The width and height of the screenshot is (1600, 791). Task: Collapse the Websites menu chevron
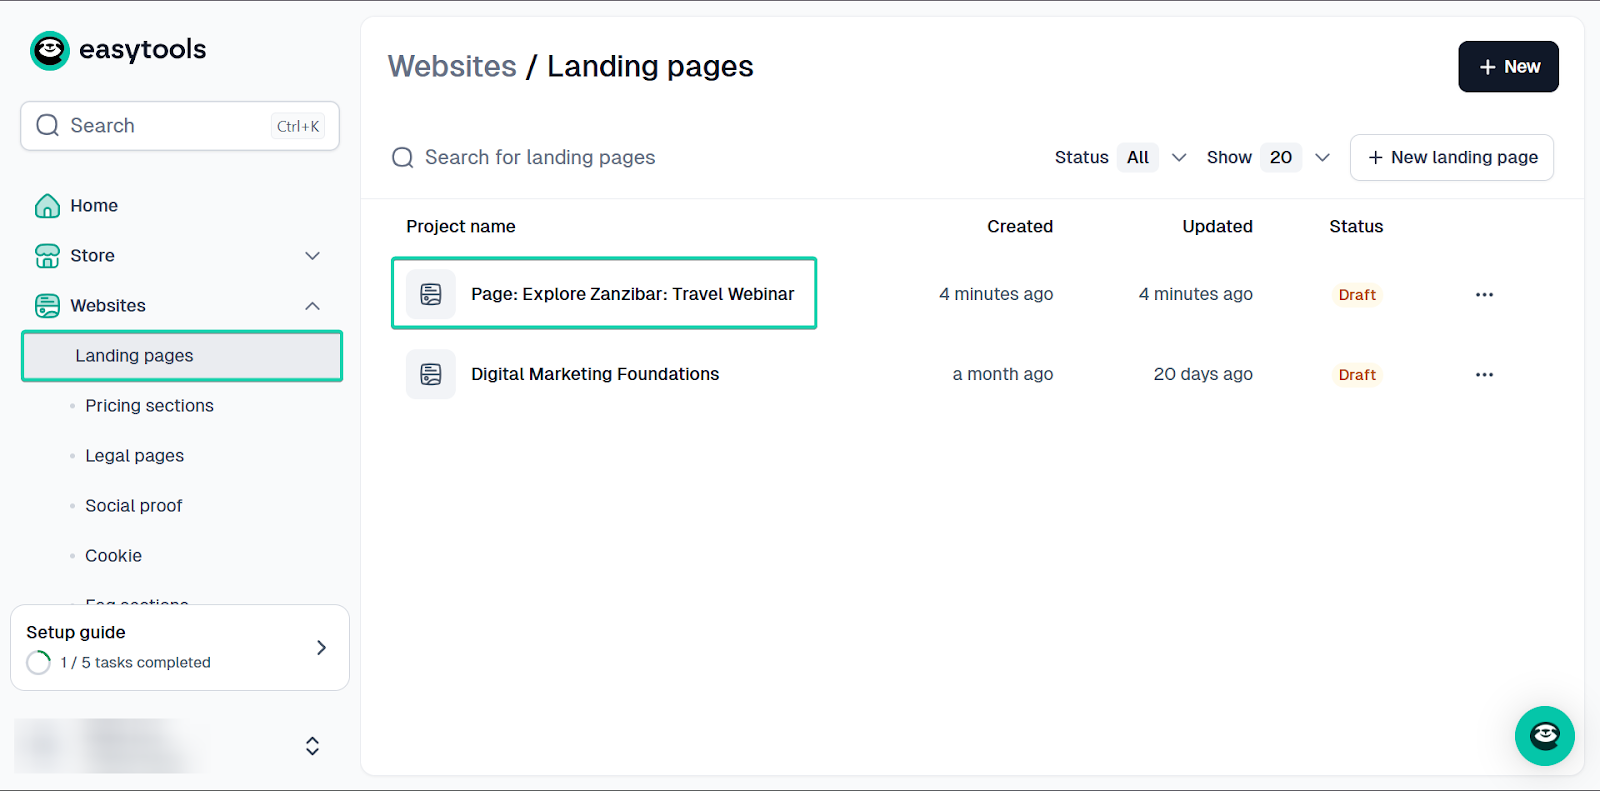click(x=313, y=306)
